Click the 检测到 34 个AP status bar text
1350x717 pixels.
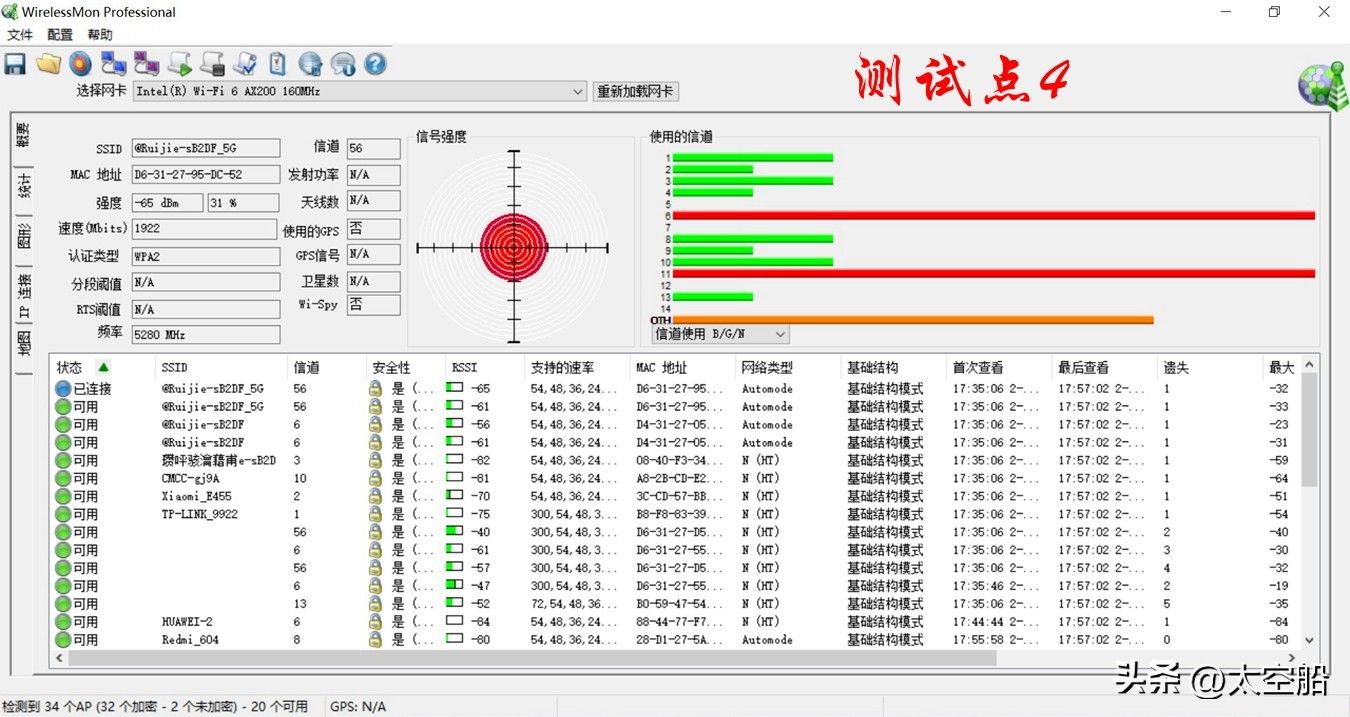coord(155,707)
